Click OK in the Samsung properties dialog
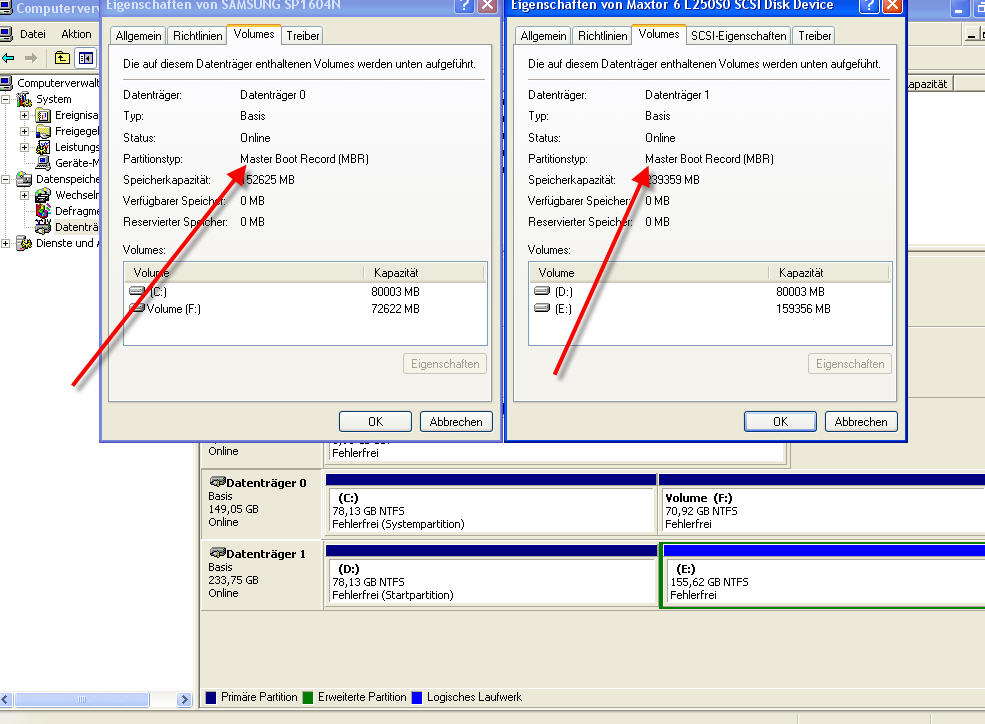 (x=376, y=422)
